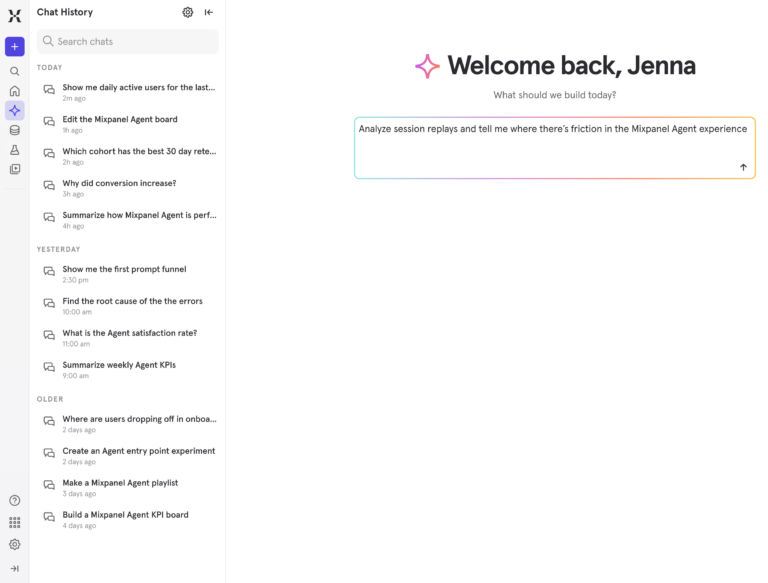Submit prompt with the up arrow

pyautogui.click(x=743, y=167)
